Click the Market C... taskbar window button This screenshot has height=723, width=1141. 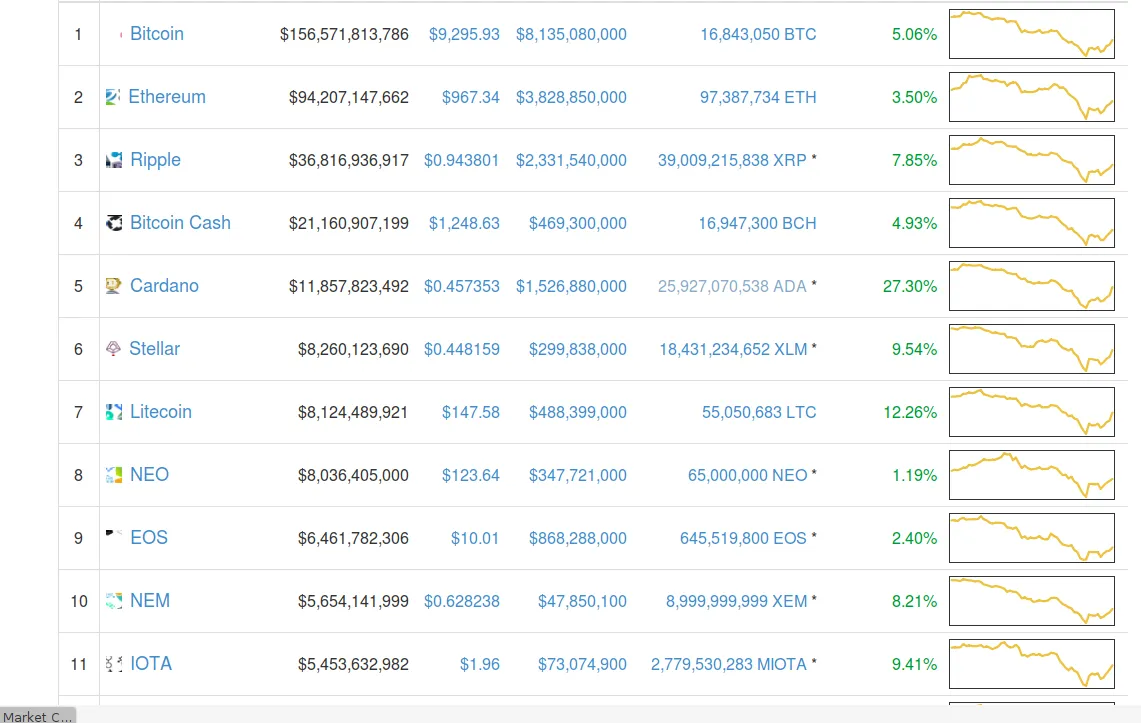[38, 716]
